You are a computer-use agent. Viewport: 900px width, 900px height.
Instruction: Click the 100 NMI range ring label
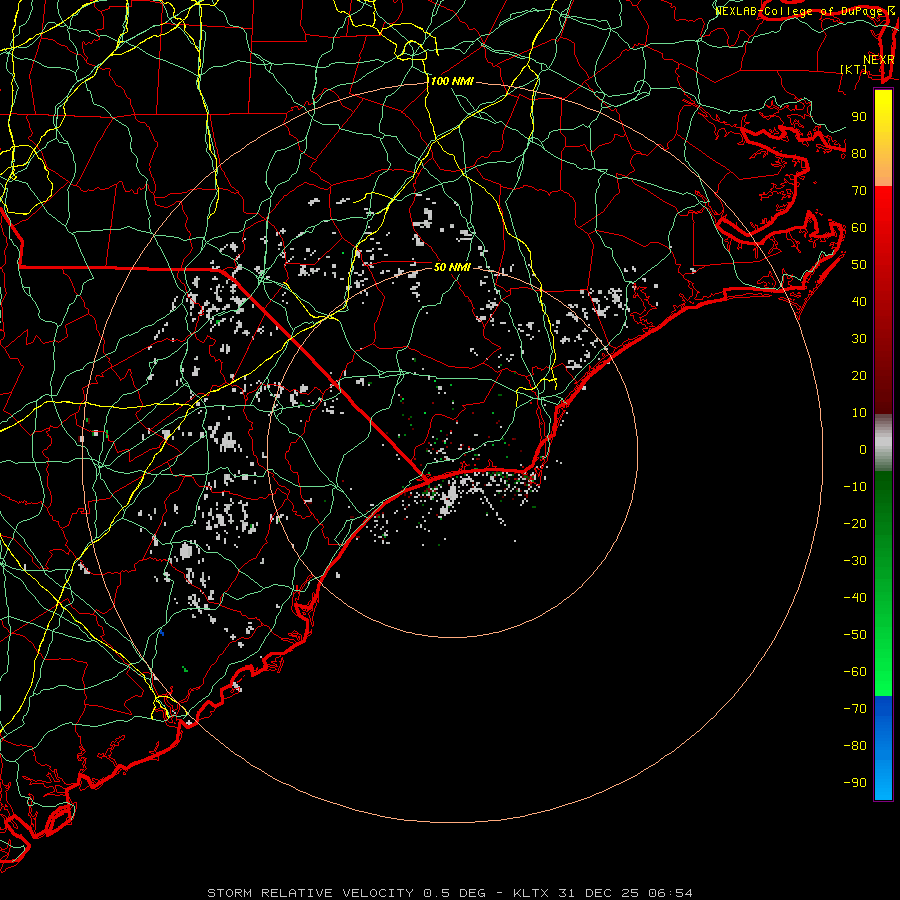[x=452, y=81]
